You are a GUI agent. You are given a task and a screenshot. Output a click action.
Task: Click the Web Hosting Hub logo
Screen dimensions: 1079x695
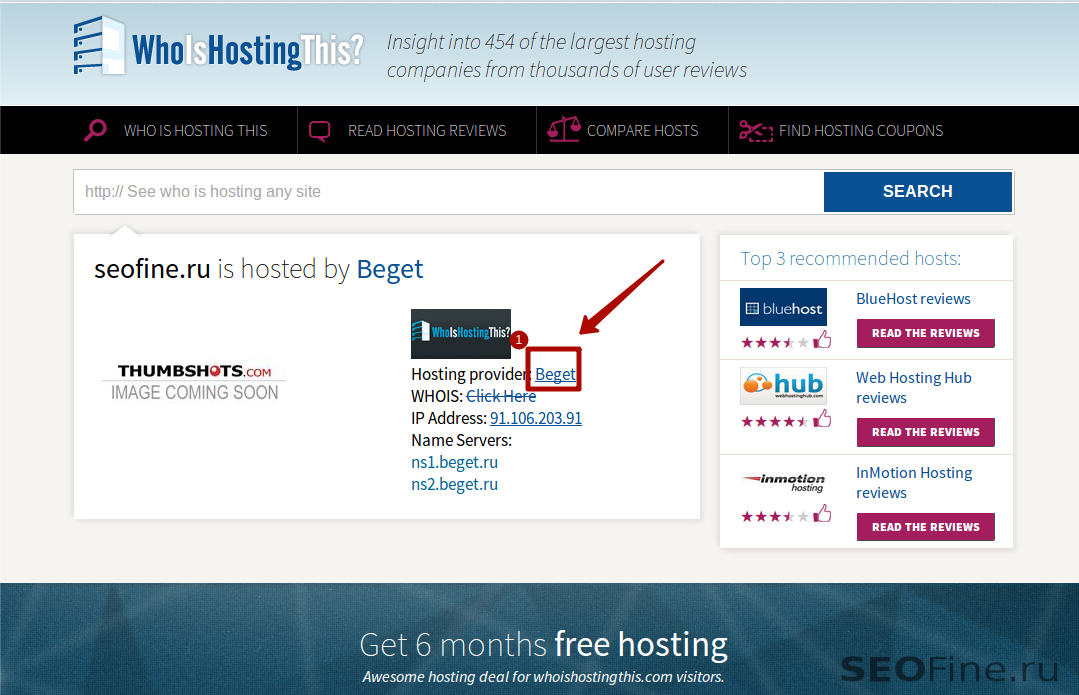783,385
